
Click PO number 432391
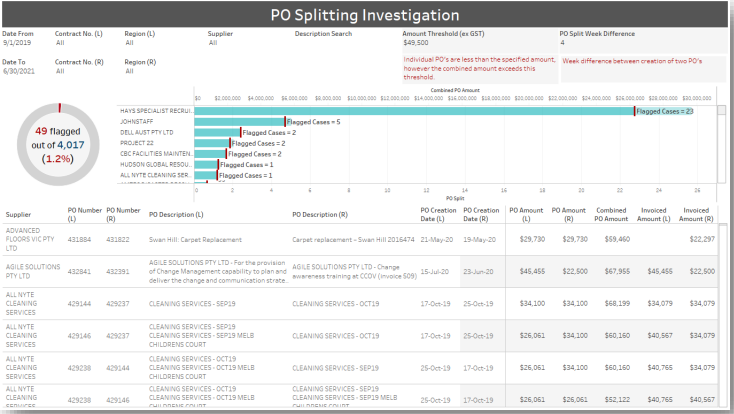[117, 271]
